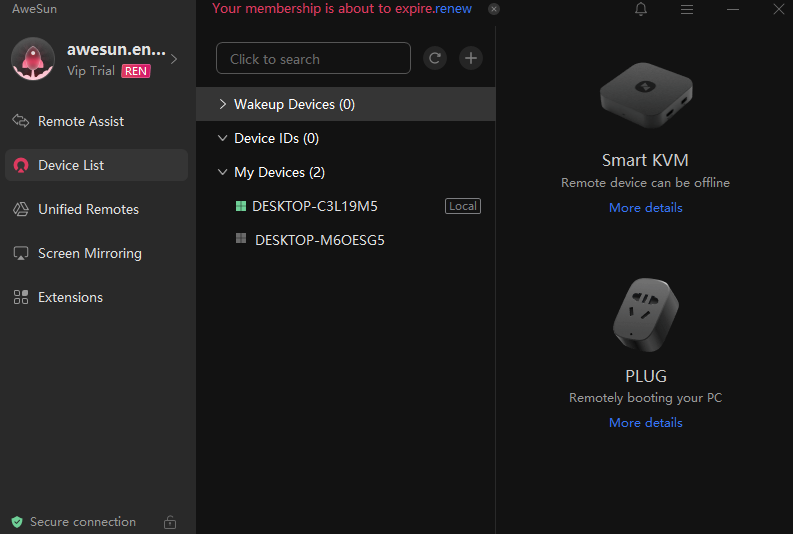Select device DESKTOP-M6OESG5
This screenshot has width=793, height=534.
(346, 240)
